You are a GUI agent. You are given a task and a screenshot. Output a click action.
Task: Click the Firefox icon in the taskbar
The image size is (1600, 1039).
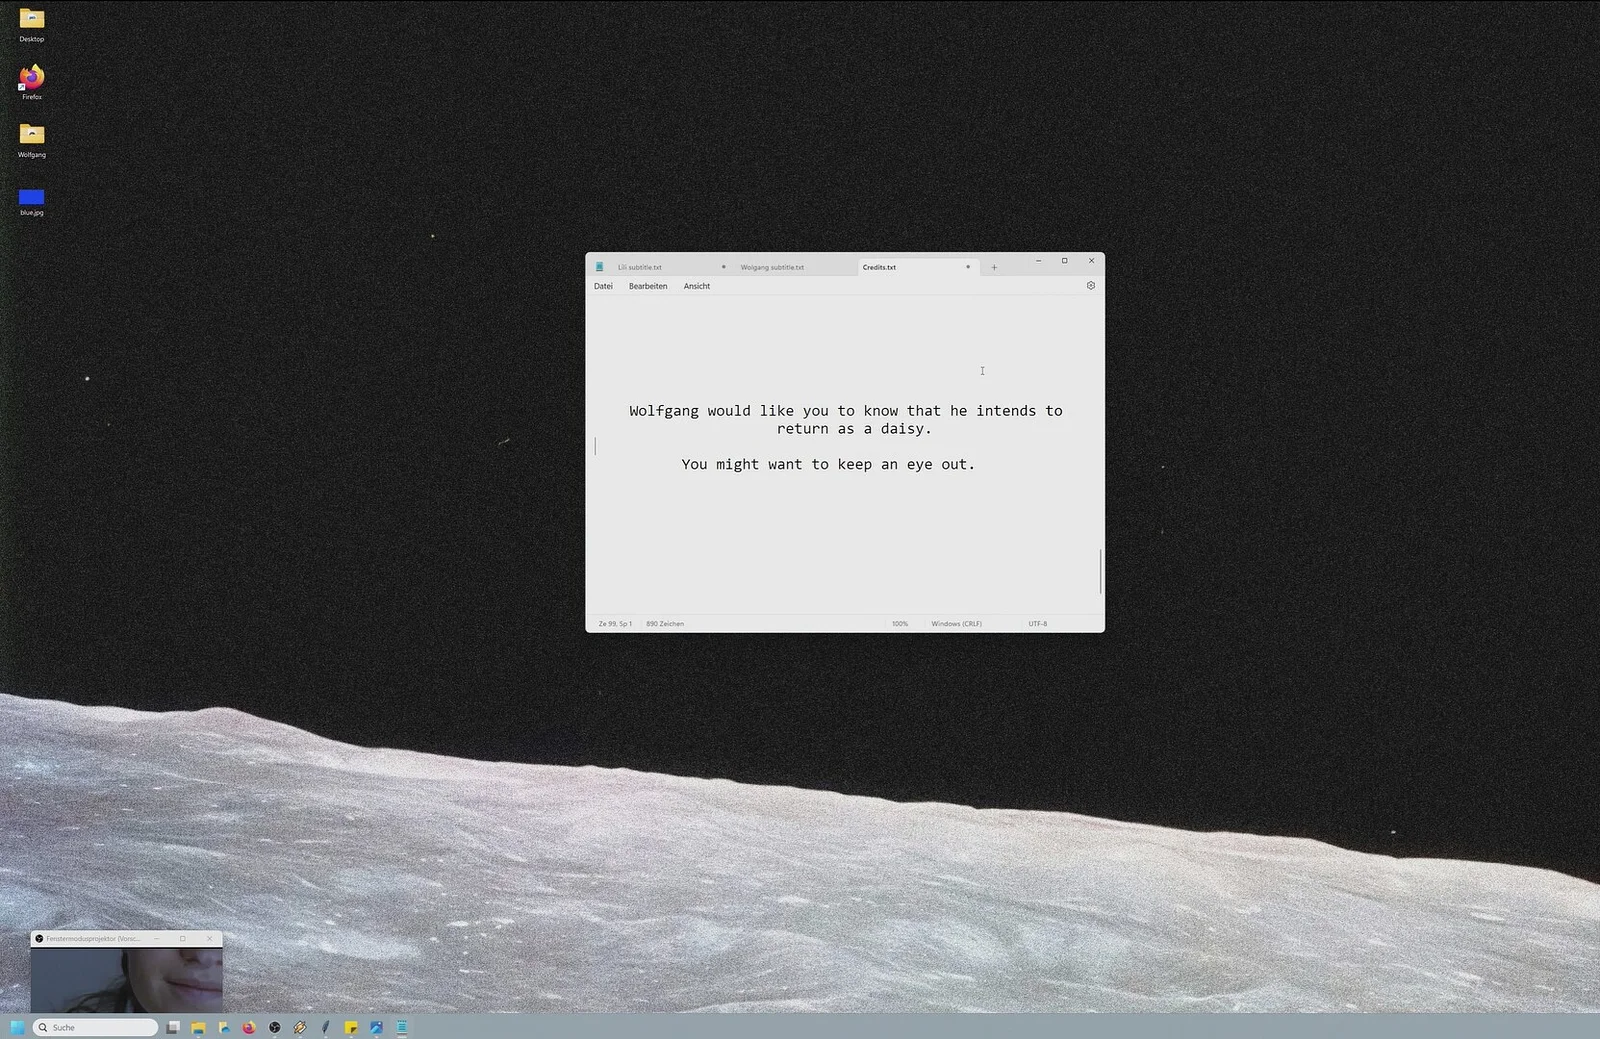click(249, 1027)
